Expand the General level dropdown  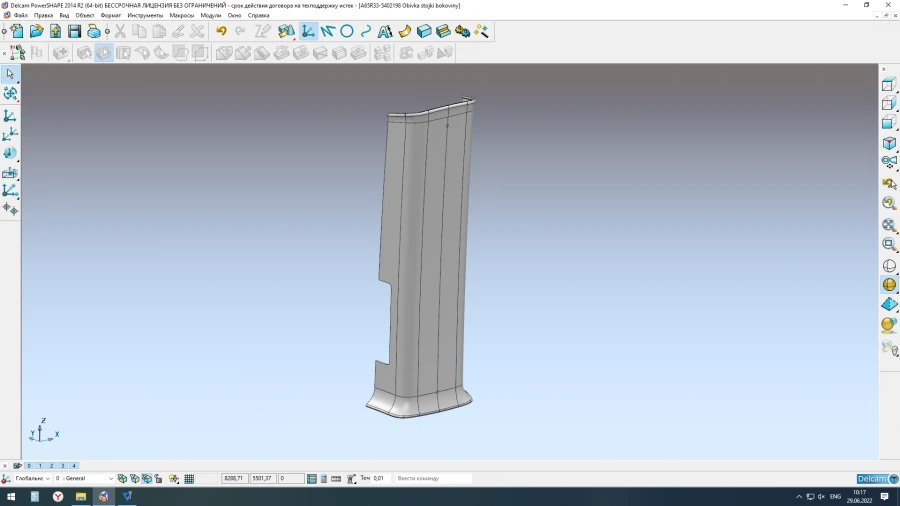coord(110,479)
